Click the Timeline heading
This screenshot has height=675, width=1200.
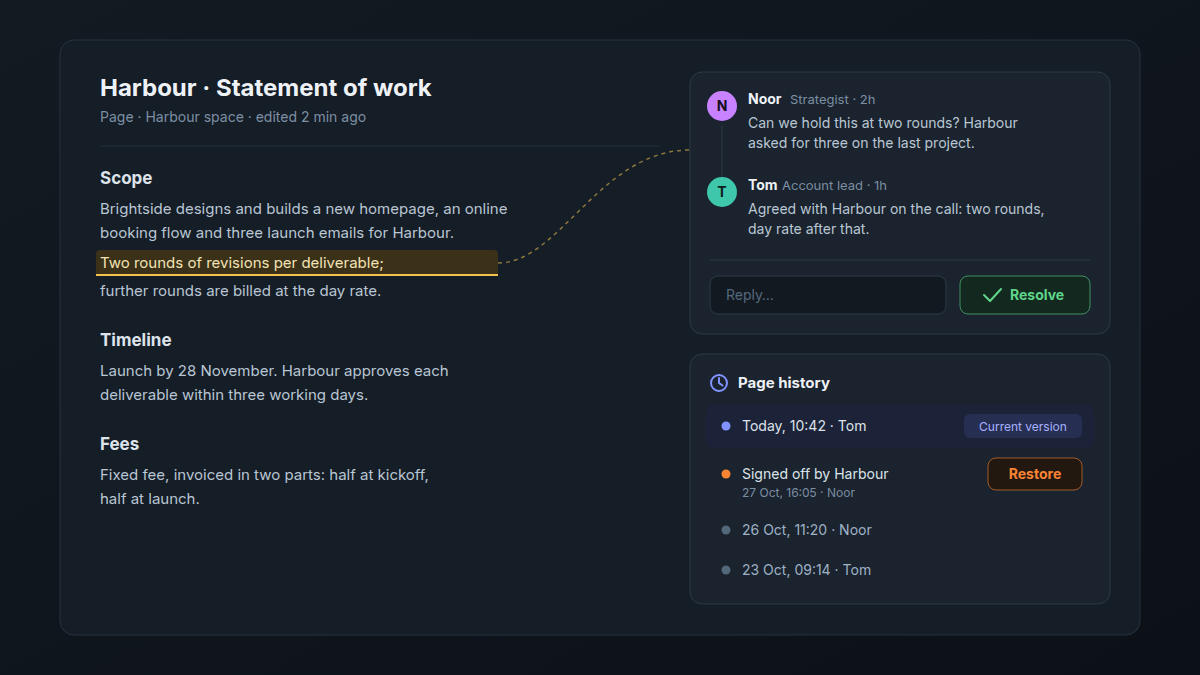pos(136,340)
